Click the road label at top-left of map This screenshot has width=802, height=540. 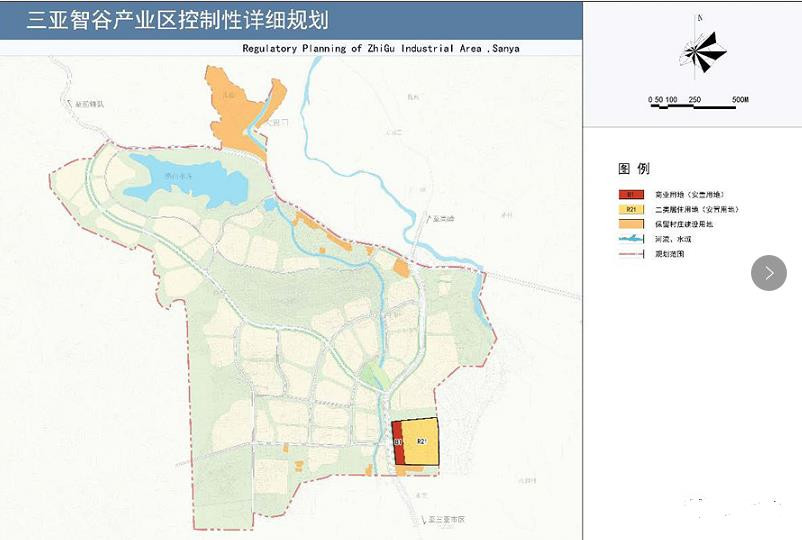click(90, 103)
